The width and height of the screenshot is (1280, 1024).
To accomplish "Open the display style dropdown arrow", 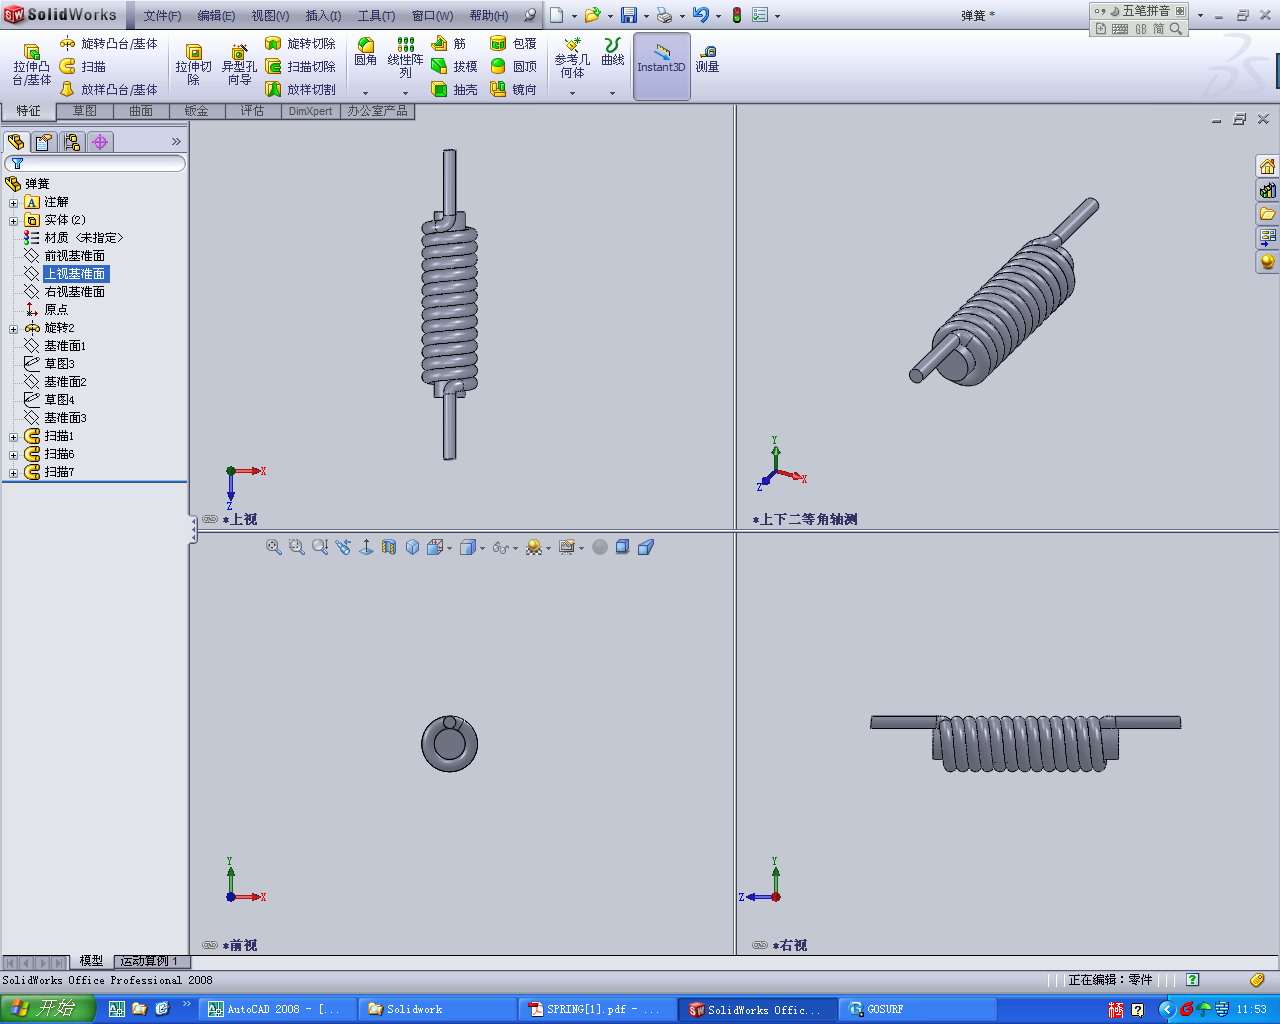I will pyautogui.click(x=482, y=548).
